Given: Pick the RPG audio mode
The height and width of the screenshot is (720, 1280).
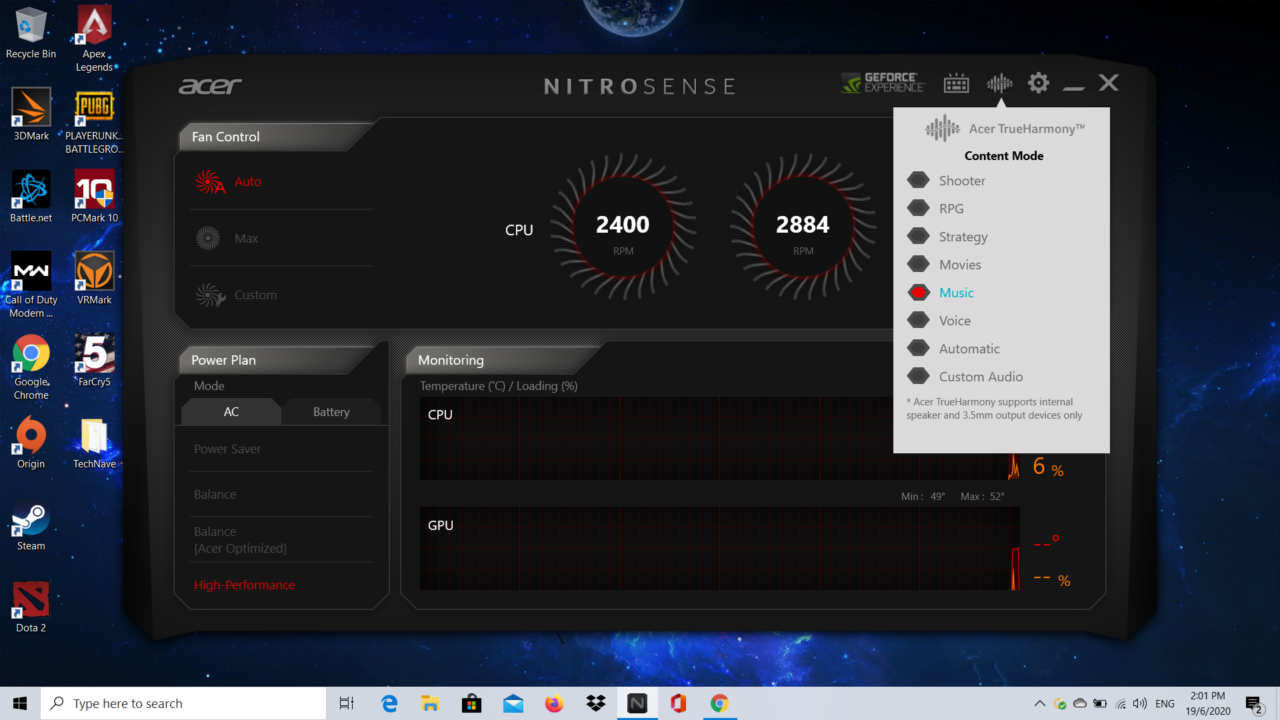Looking at the screenshot, I should (950, 209).
